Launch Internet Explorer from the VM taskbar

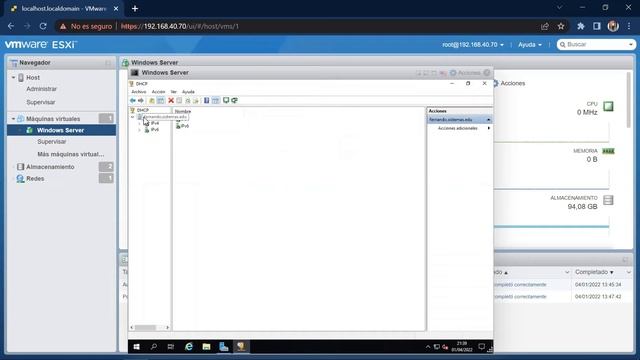coord(189,347)
